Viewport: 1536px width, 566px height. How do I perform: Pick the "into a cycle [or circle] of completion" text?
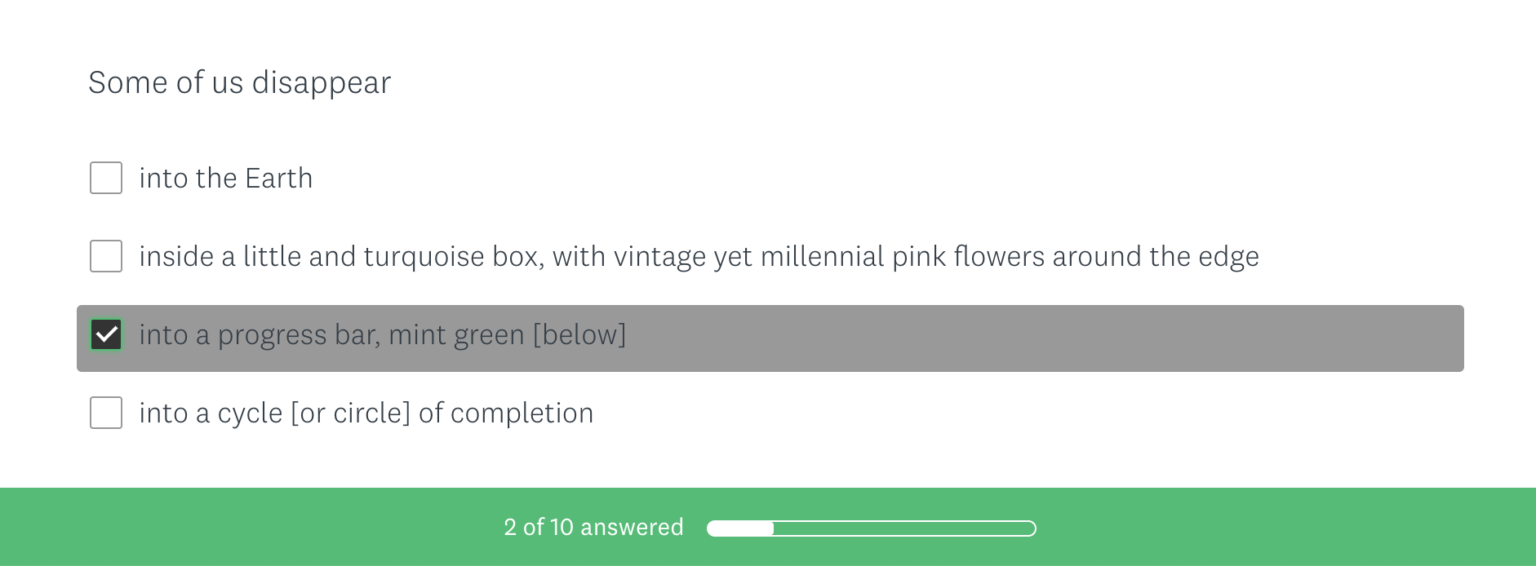pos(366,413)
